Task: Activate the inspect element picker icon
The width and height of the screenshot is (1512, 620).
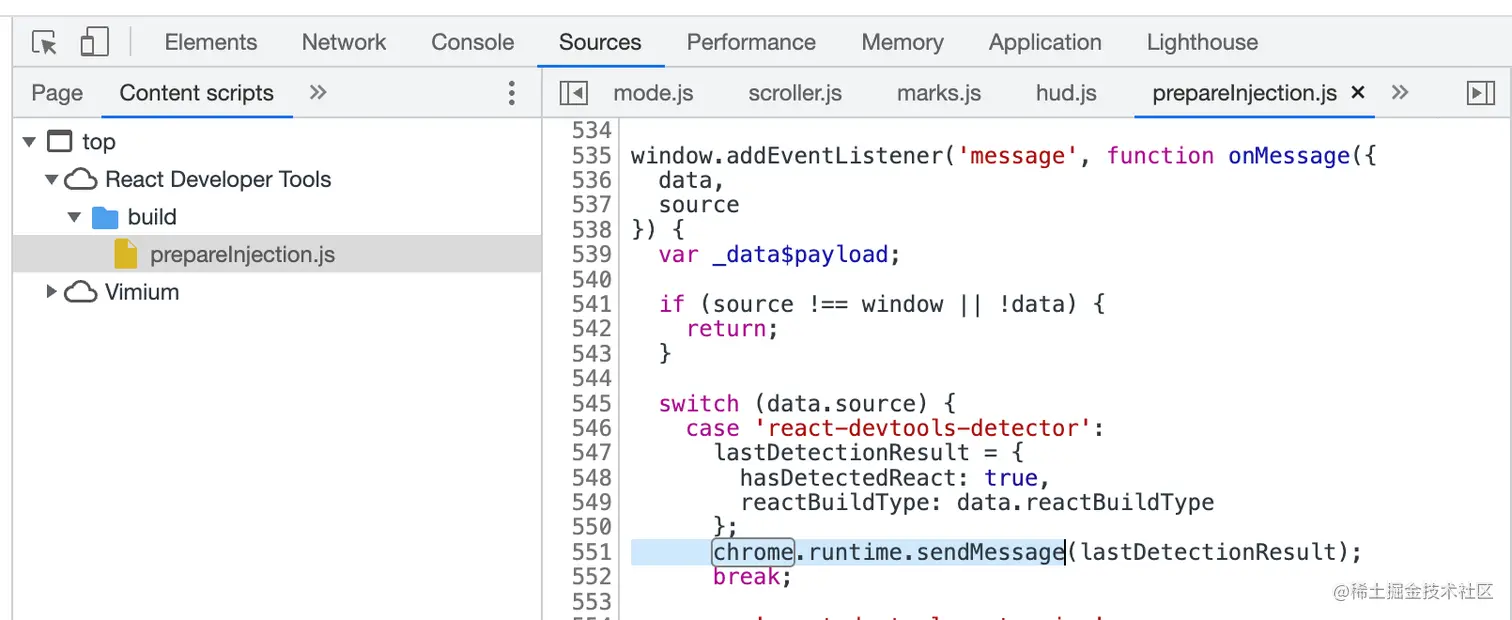Action: pos(44,43)
